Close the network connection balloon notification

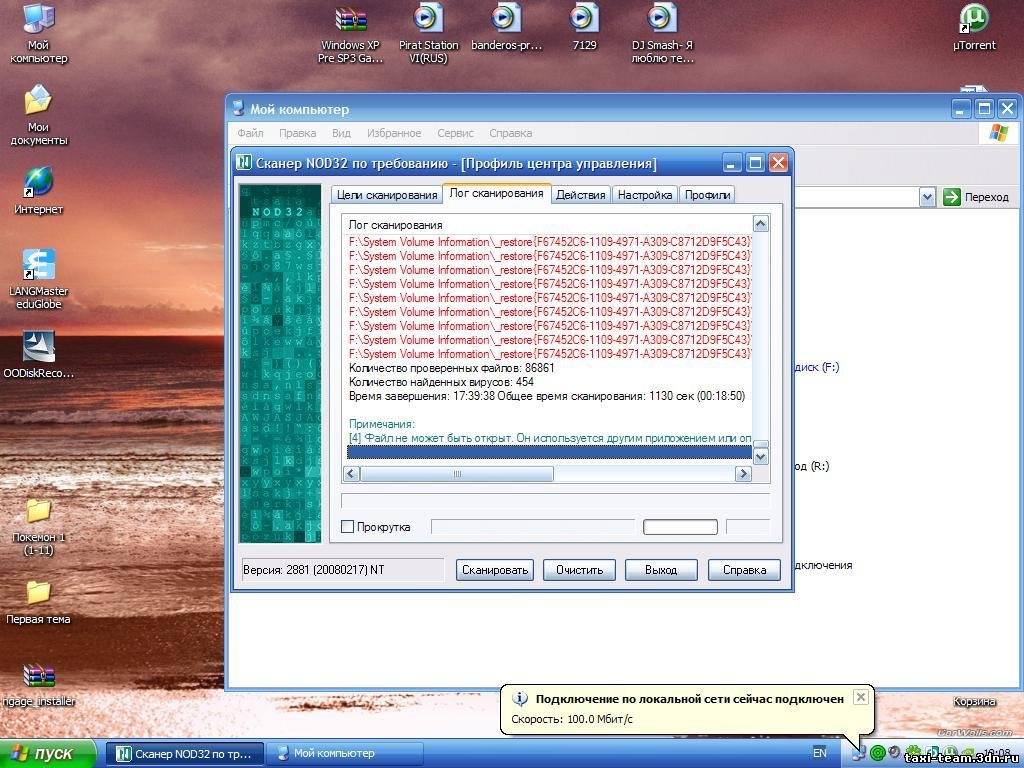[861, 697]
